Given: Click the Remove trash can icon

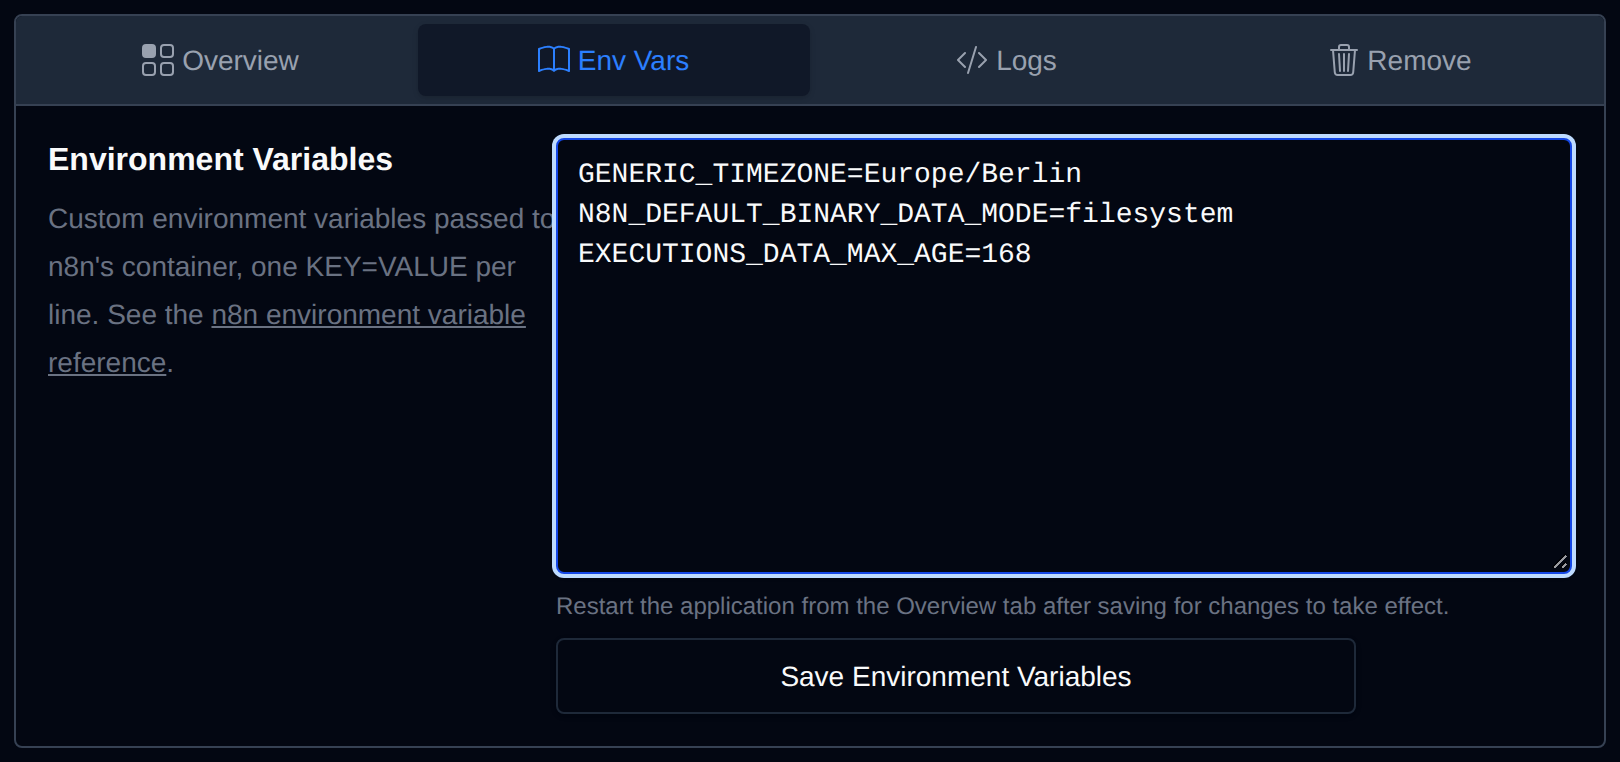Looking at the screenshot, I should click(1343, 60).
